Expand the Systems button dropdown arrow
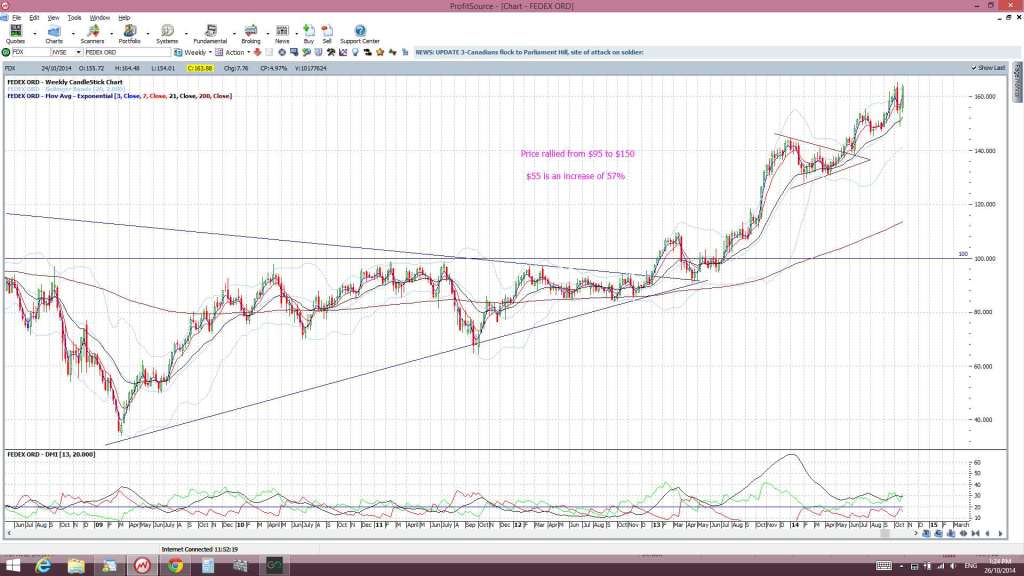The width and height of the screenshot is (1024, 576). [186, 33]
